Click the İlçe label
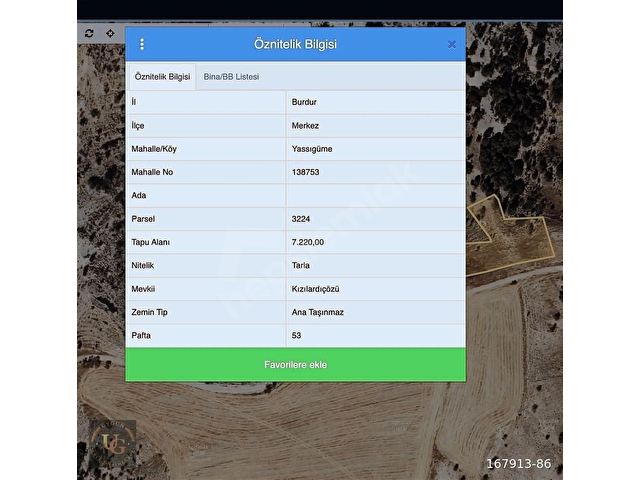The height and width of the screenshot is (480, 640). tap(138, 126)
